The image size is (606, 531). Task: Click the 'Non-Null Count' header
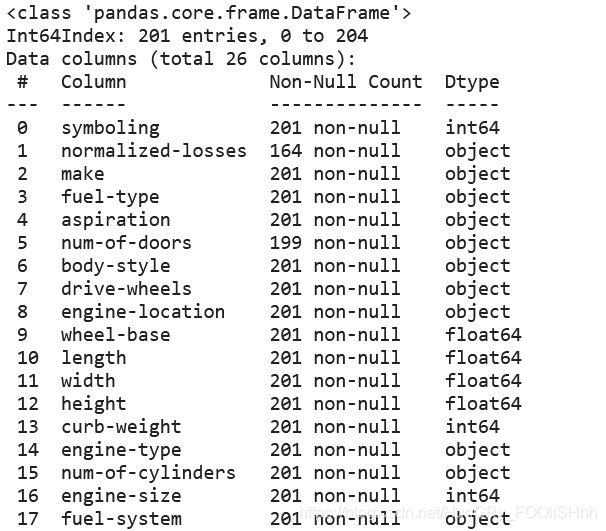[346, 82]
